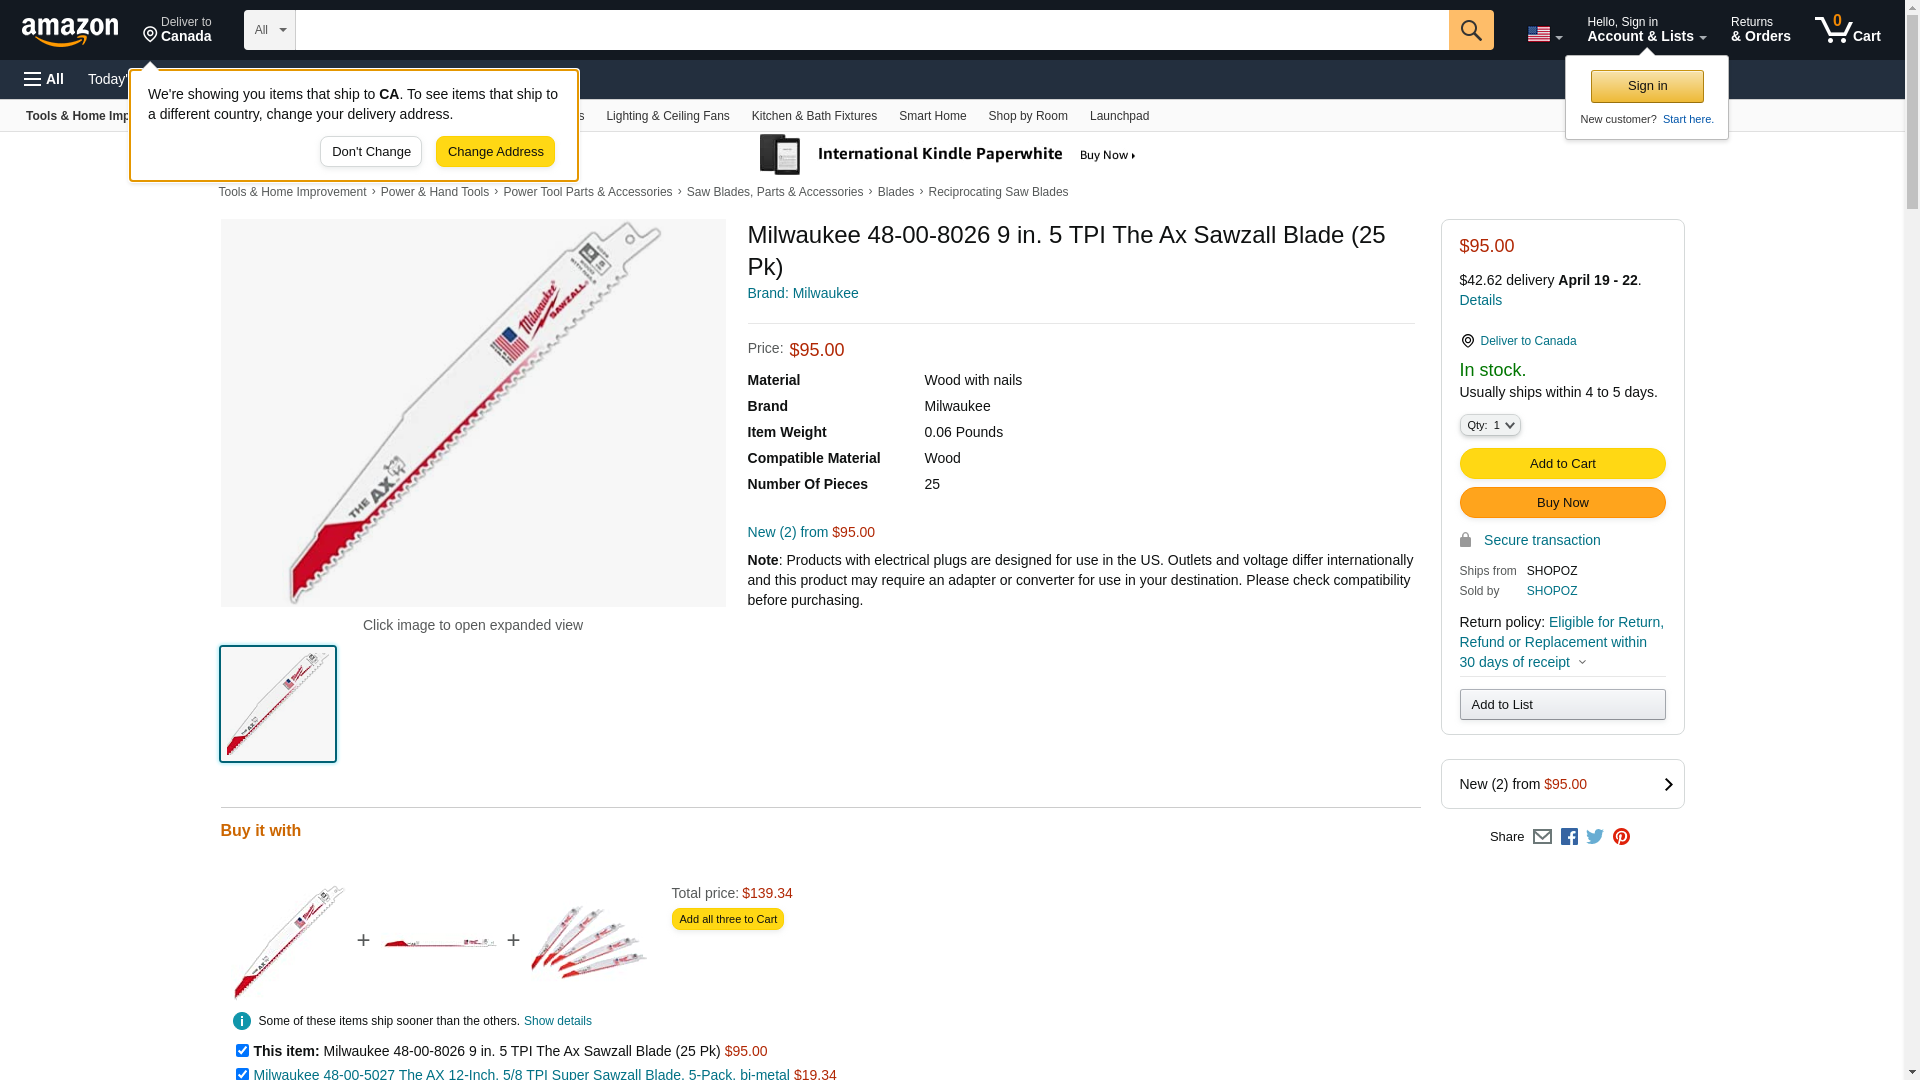Viewport: 1920px width, 1080px height.
Task: Open the country flag language selector
Action: point(1544,34)
